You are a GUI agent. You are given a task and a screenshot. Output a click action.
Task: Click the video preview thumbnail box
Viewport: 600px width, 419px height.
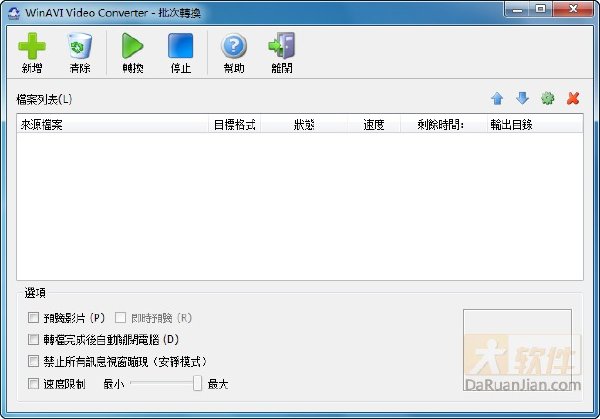[517, 350]
